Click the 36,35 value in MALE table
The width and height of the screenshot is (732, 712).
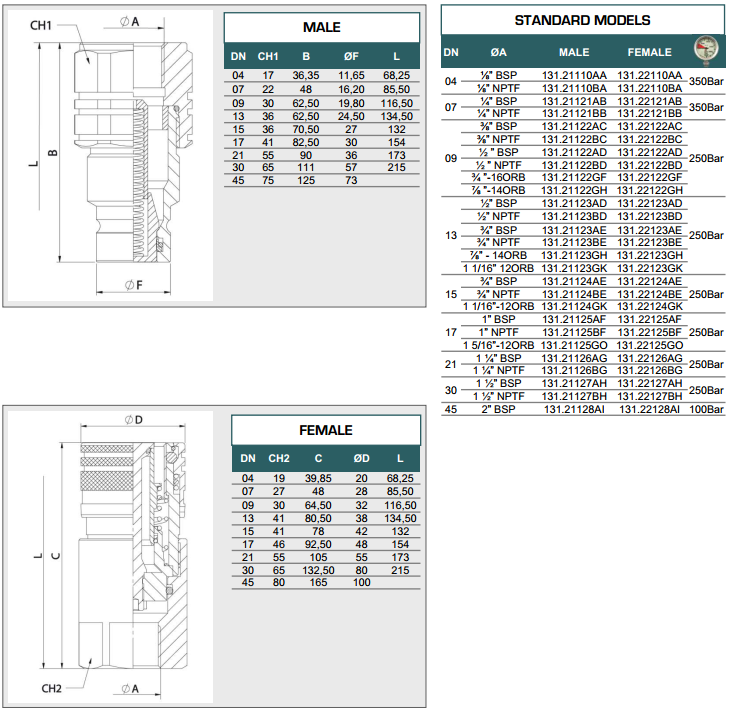coord(305,75)
